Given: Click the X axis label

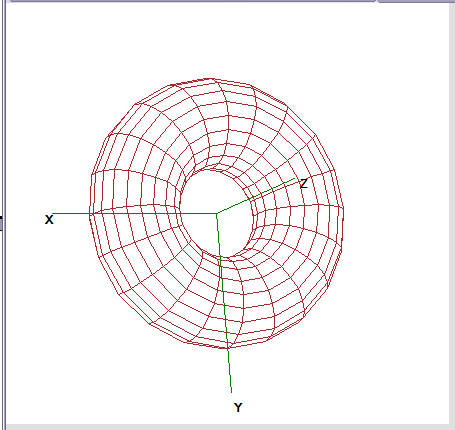Looking at the screenshot, I should pos(49,220).
